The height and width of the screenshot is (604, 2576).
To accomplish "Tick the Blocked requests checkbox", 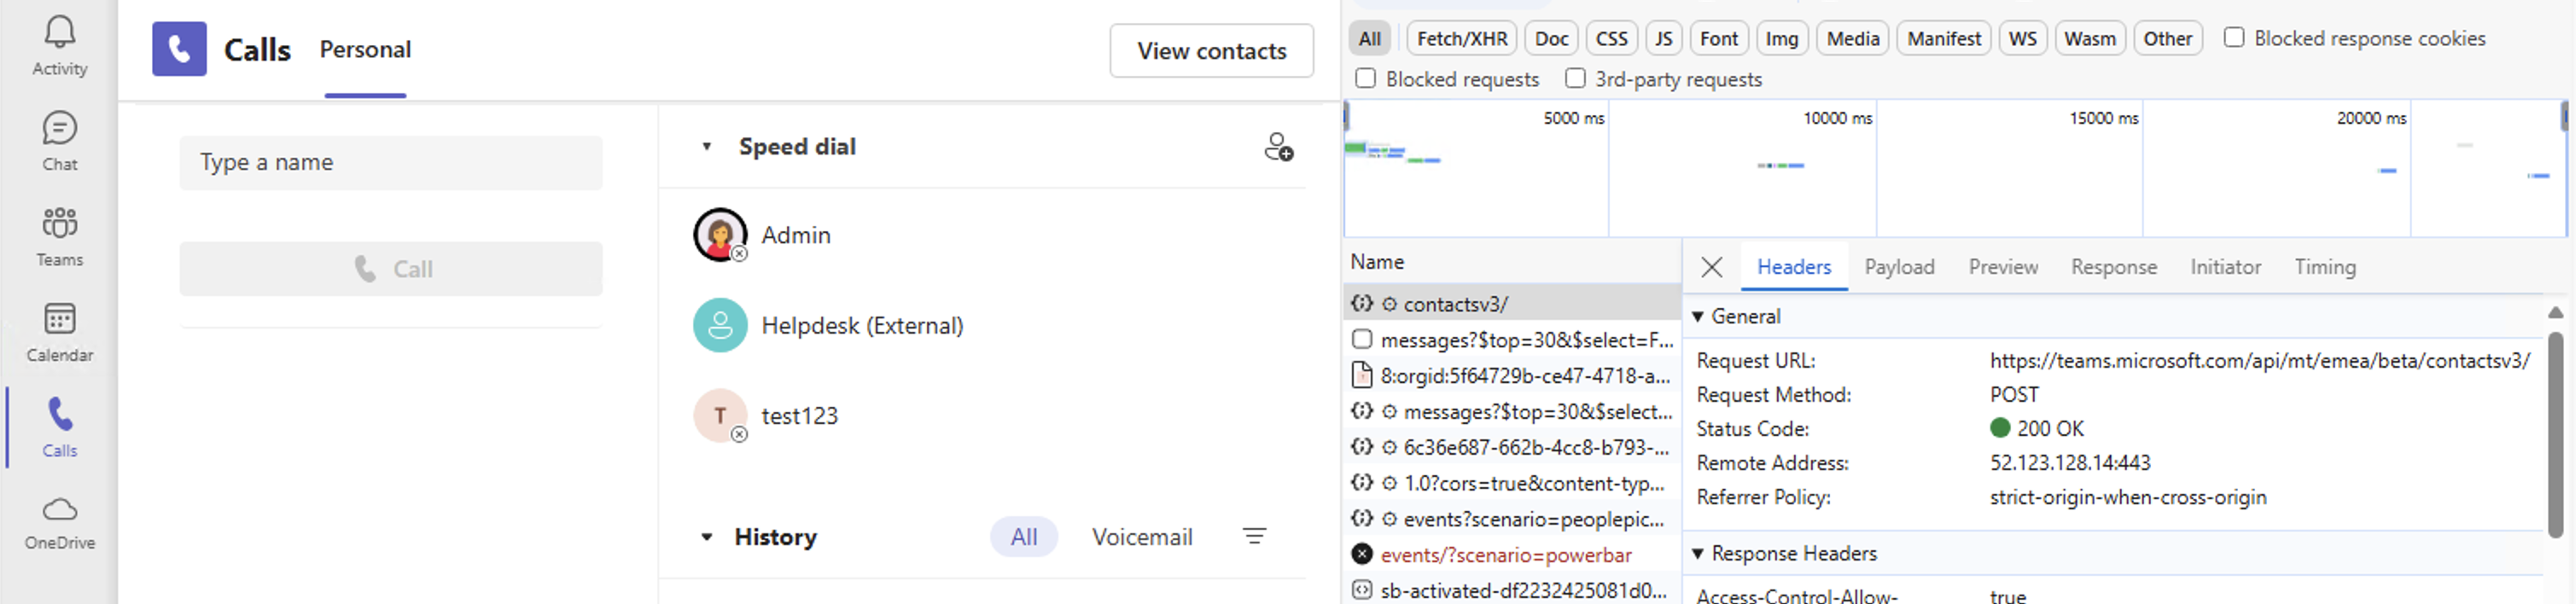I will (x=1365, y=78).
